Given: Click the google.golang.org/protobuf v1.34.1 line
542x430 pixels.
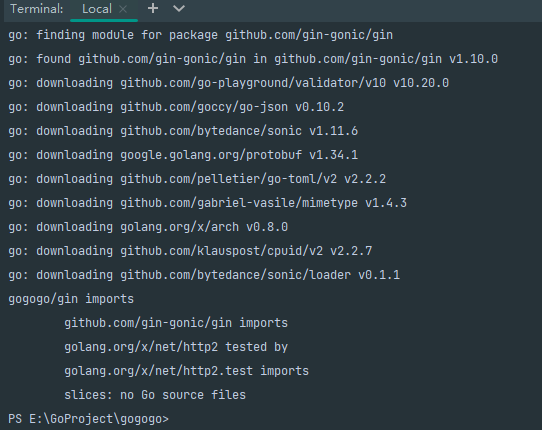Looking at the screenshot, I should pos(183,155).
